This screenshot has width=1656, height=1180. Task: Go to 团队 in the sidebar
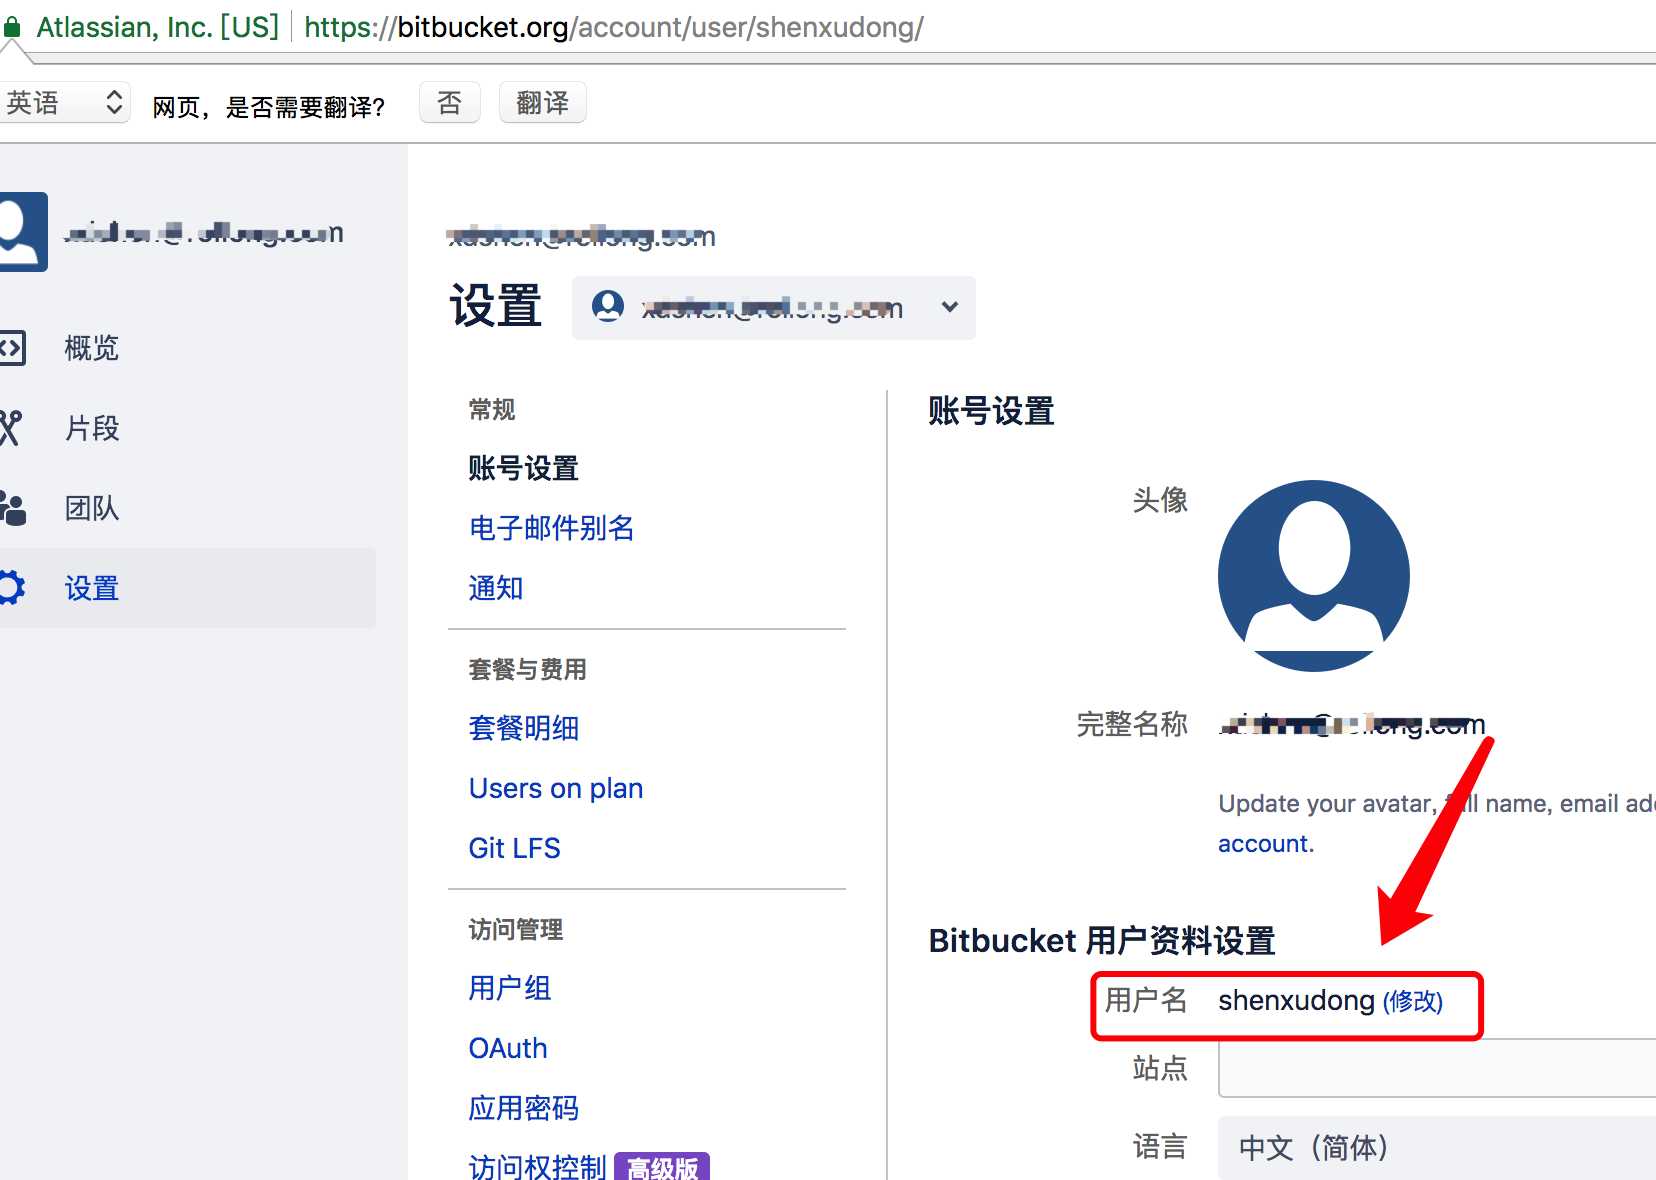point(92,508)
